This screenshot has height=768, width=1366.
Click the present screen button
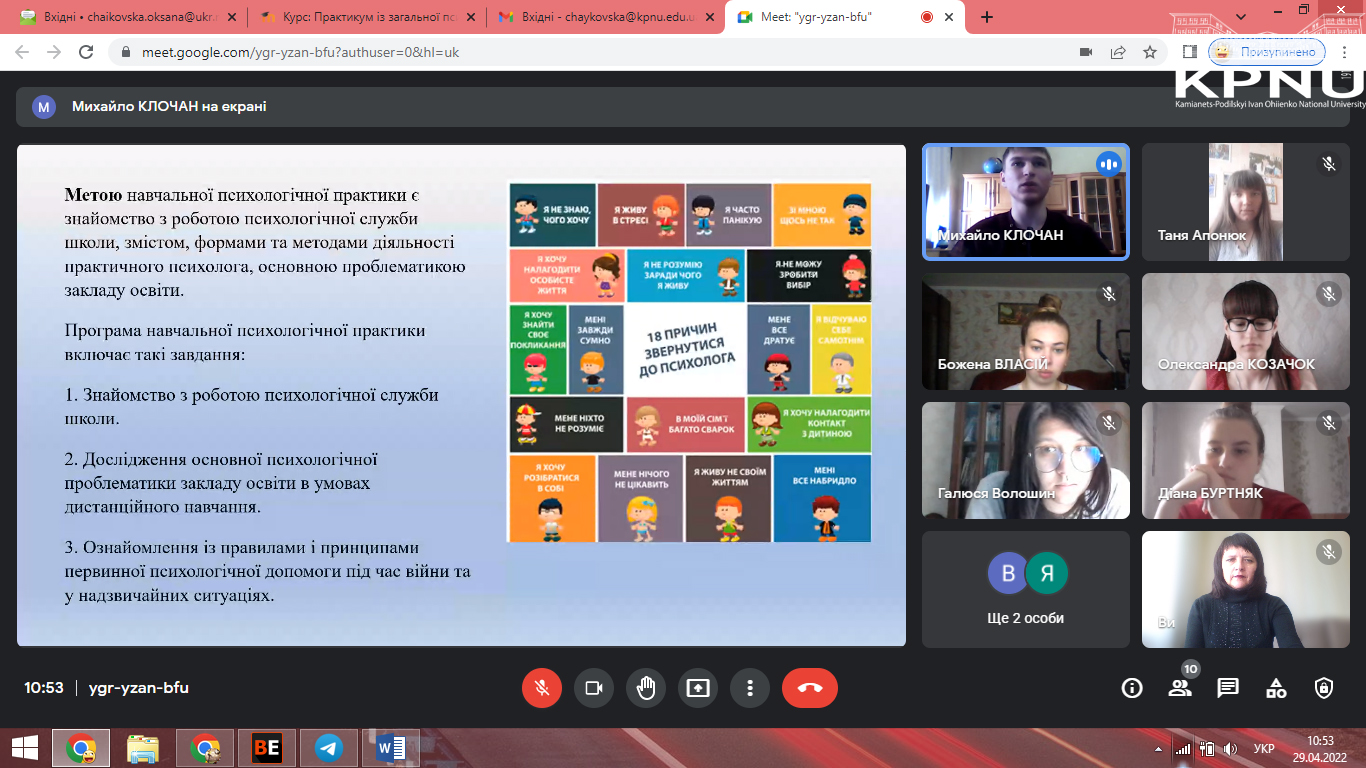click(x=698, y=688)
